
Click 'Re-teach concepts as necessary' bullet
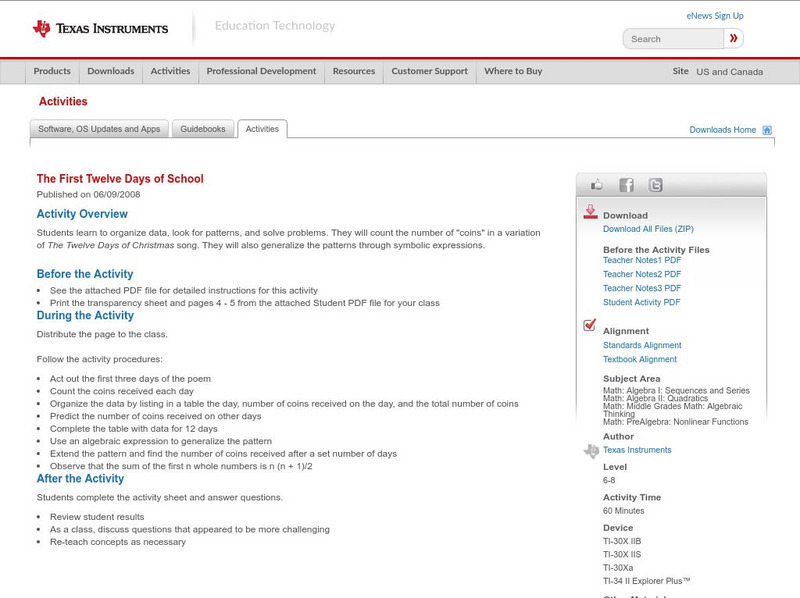118,542
